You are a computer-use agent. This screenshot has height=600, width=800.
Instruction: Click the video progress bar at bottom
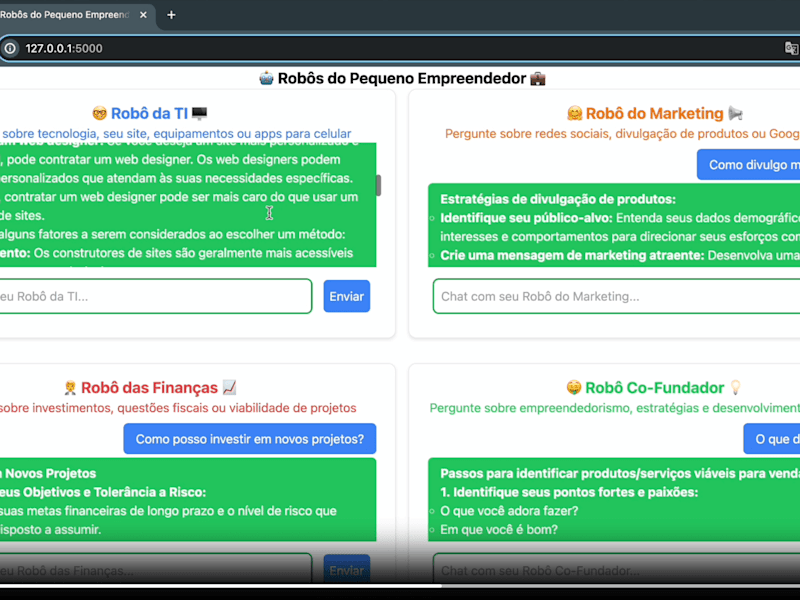(x=400, y=586)
